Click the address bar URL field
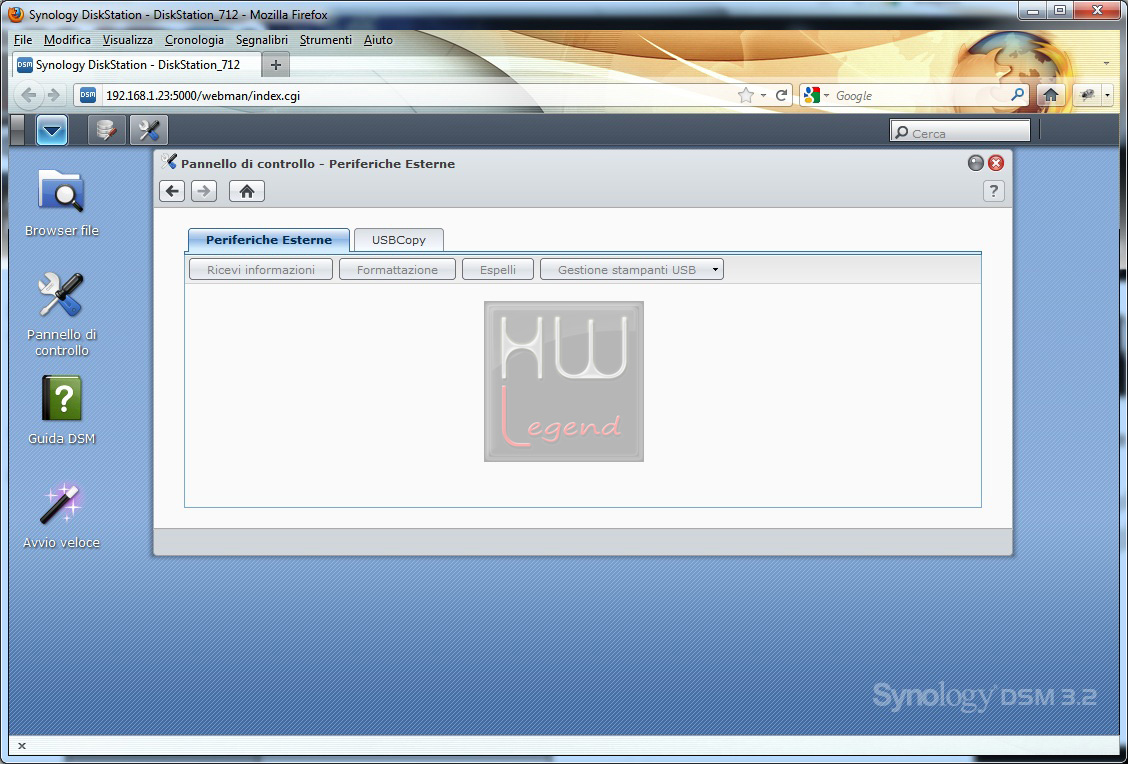 pyautogui.click(x=417, y=96)
